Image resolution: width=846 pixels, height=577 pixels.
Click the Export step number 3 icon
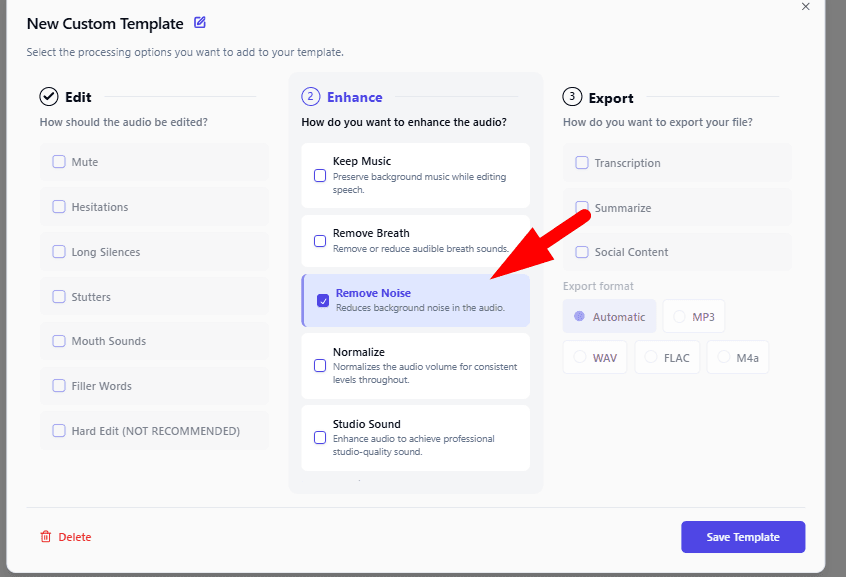pos(572,97)
